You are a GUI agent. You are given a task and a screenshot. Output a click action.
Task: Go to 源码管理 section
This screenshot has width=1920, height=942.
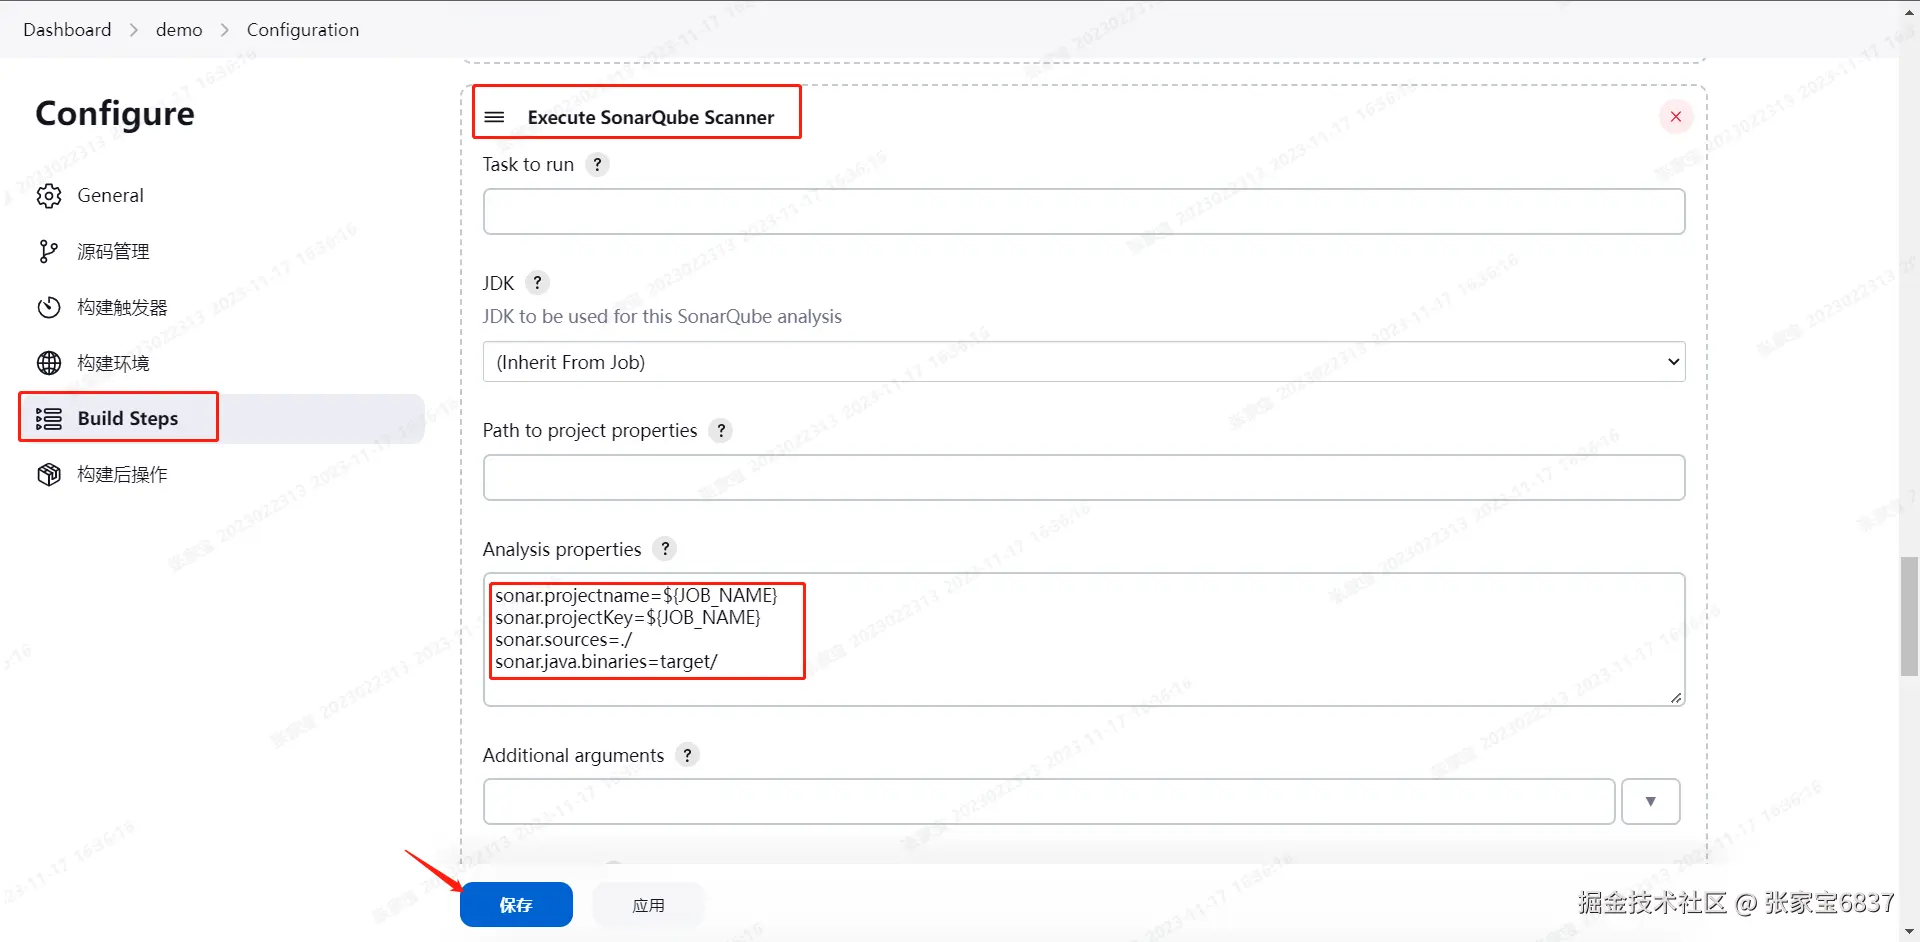tap(113, 251)
